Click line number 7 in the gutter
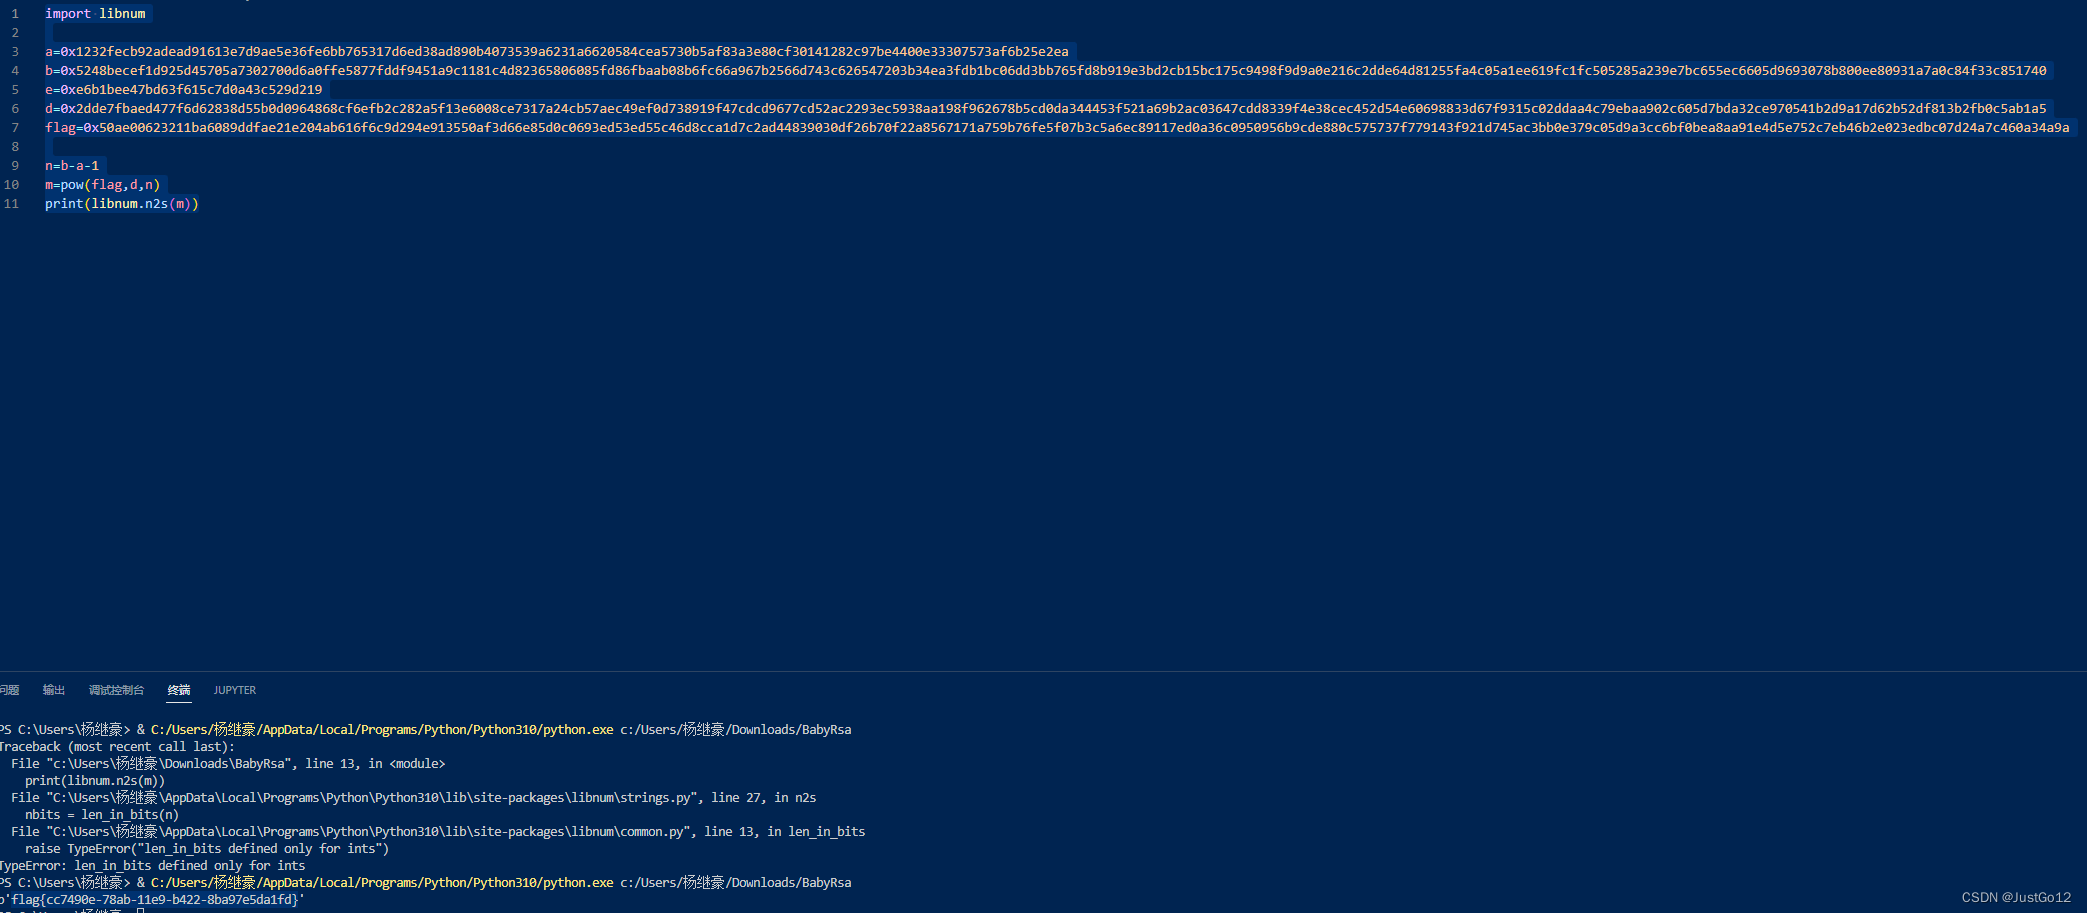 (x=15, y=127)
